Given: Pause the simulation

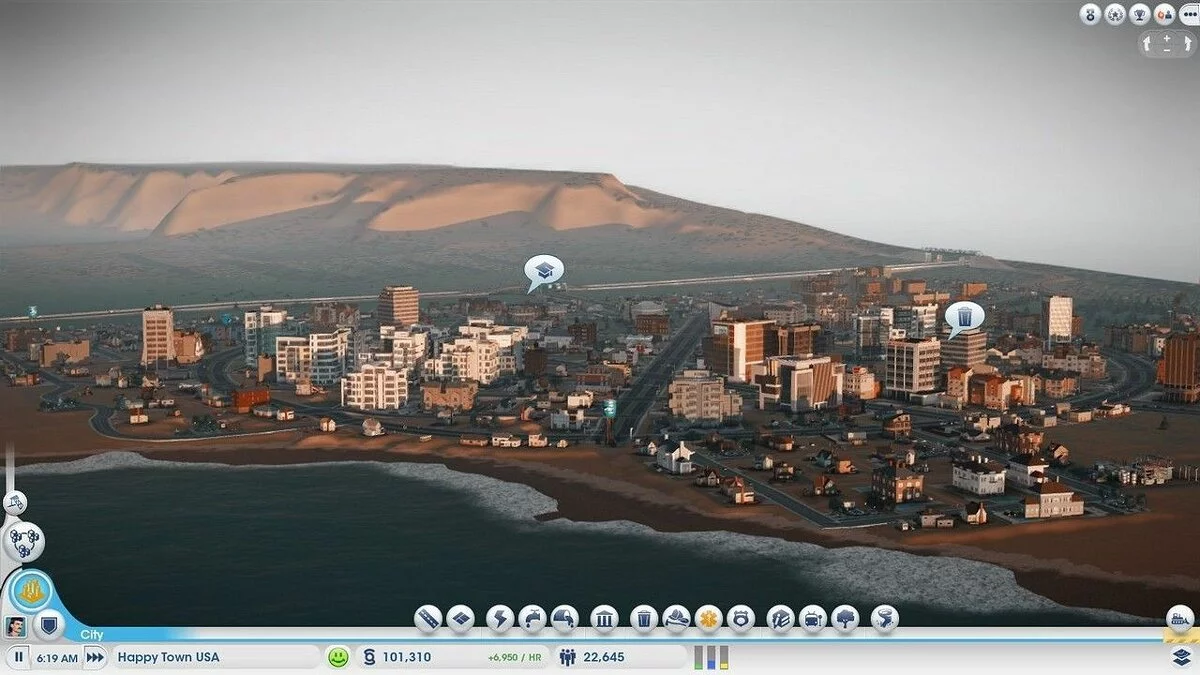Looking at the screenshot, I should tap(18, 657).
